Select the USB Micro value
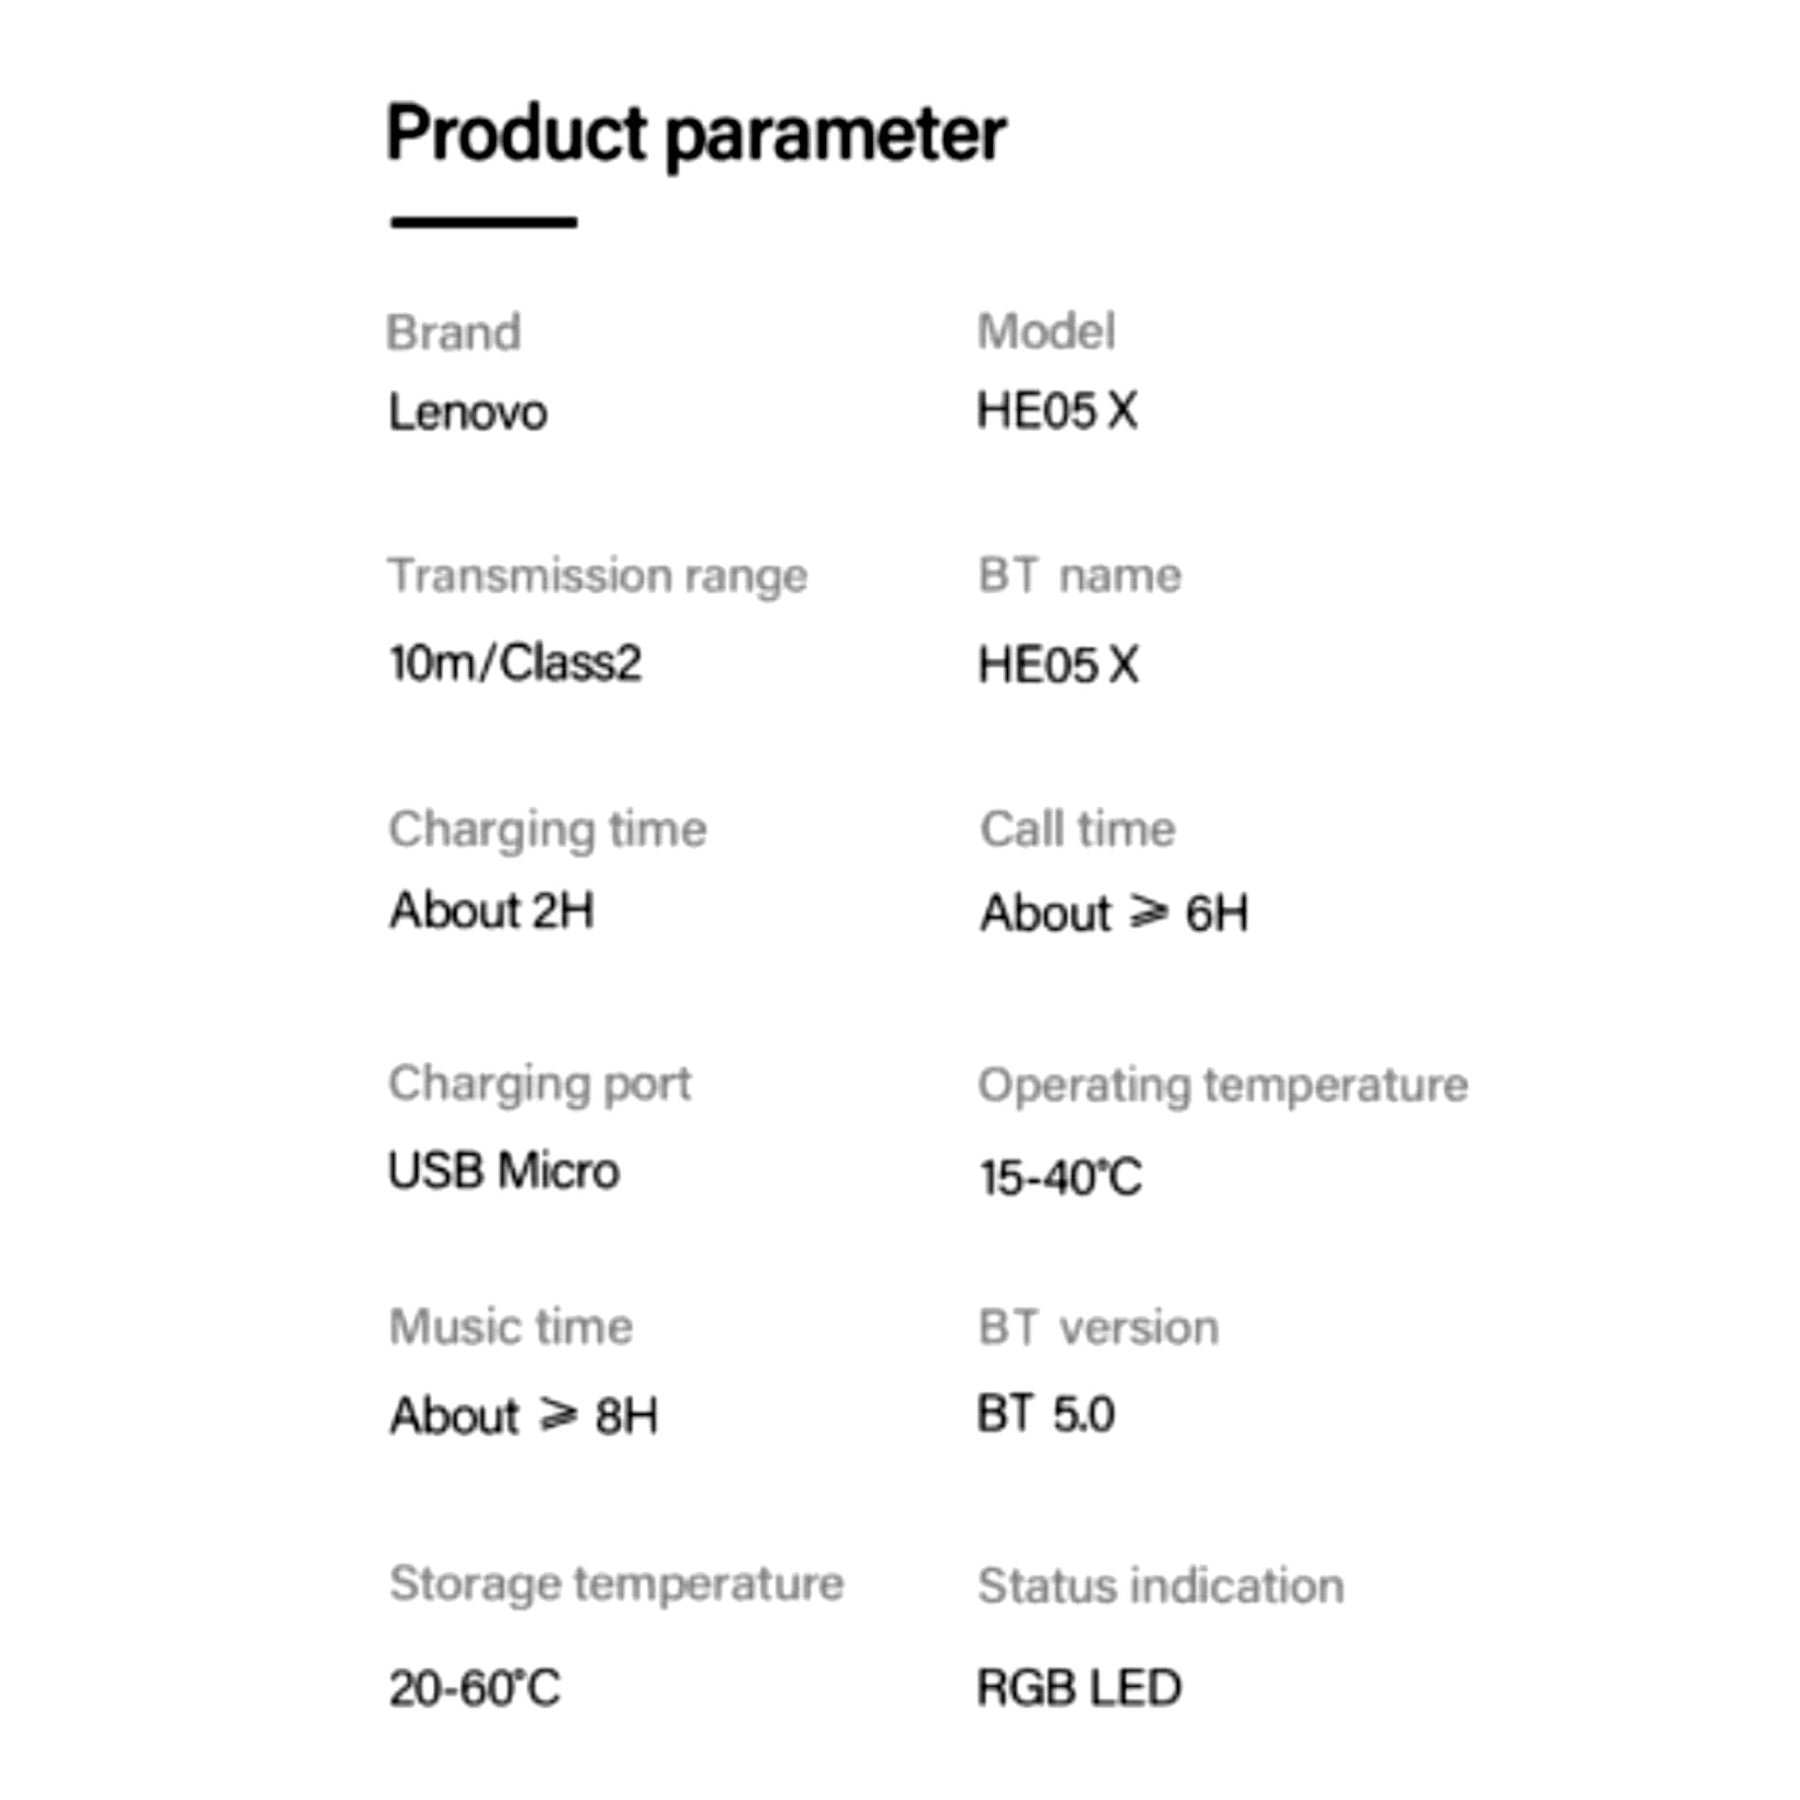The width and height of the screenshot is (1800, 1800). point(503,1171)
